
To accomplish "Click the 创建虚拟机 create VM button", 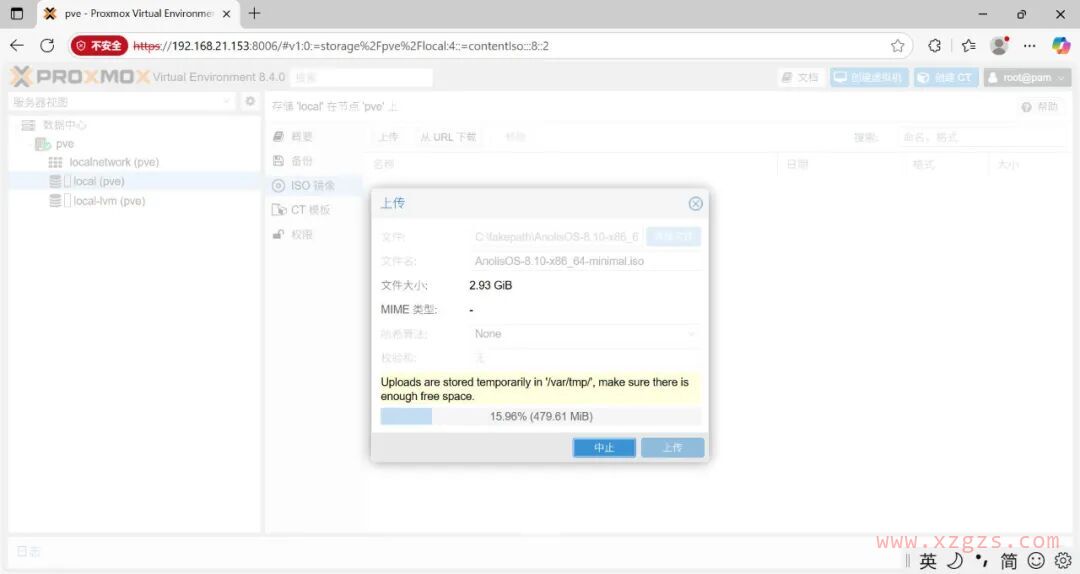I will 868,77.
